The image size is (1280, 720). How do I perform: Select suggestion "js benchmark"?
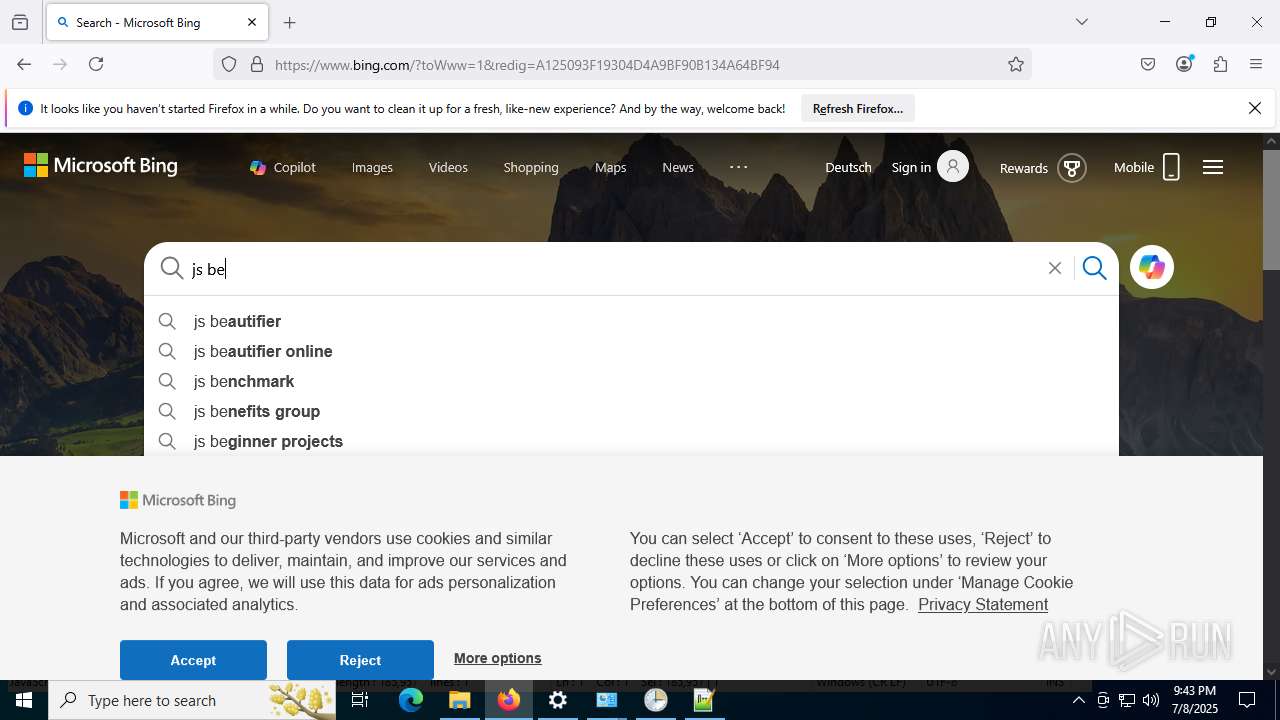(631, 381)
